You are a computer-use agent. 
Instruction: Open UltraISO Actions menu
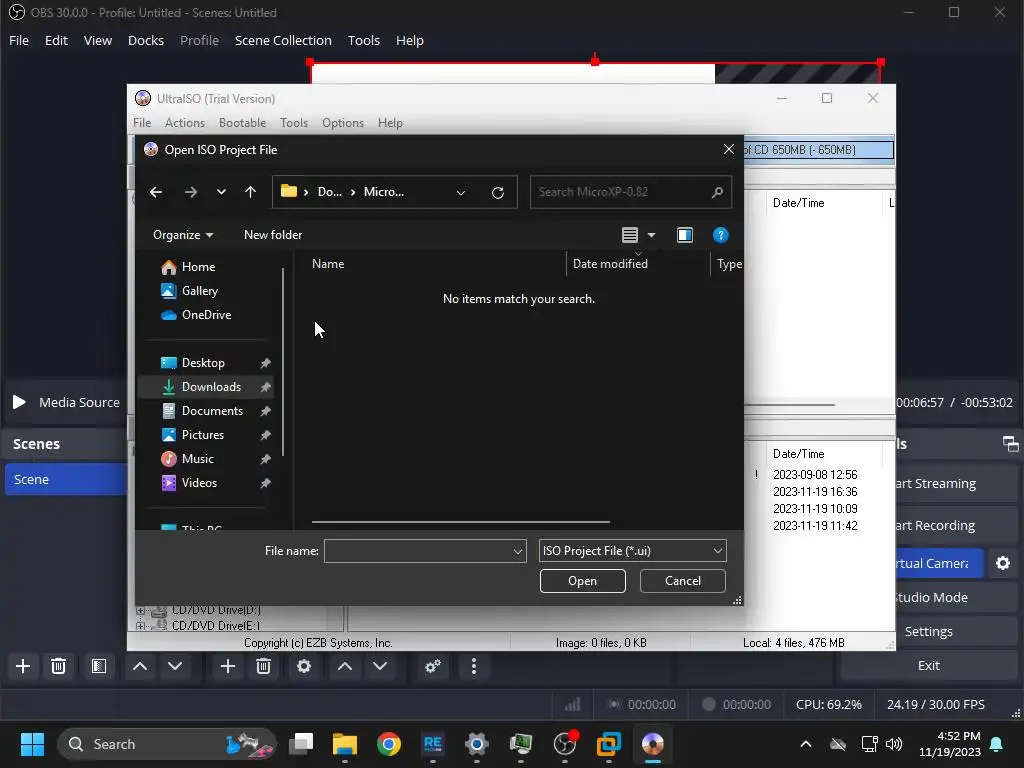(x=184, y=123)
